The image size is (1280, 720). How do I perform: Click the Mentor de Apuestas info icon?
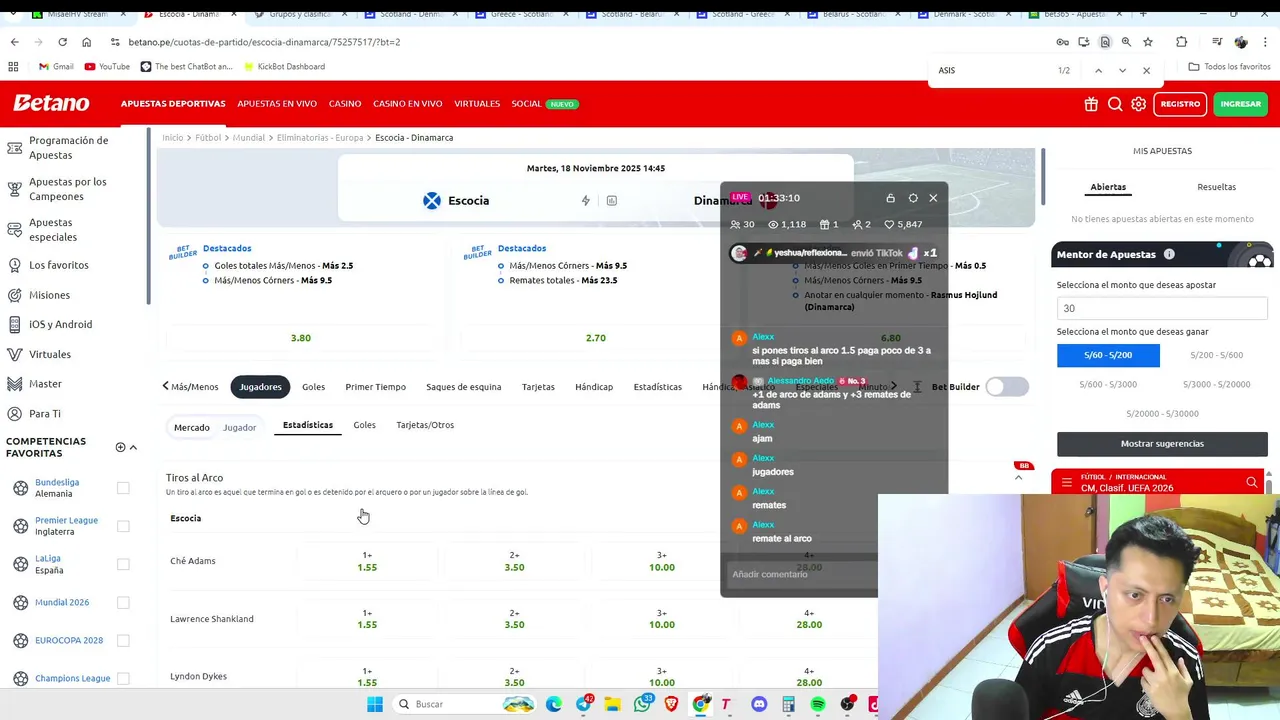pyautogui.click(x=1169, y=254)
